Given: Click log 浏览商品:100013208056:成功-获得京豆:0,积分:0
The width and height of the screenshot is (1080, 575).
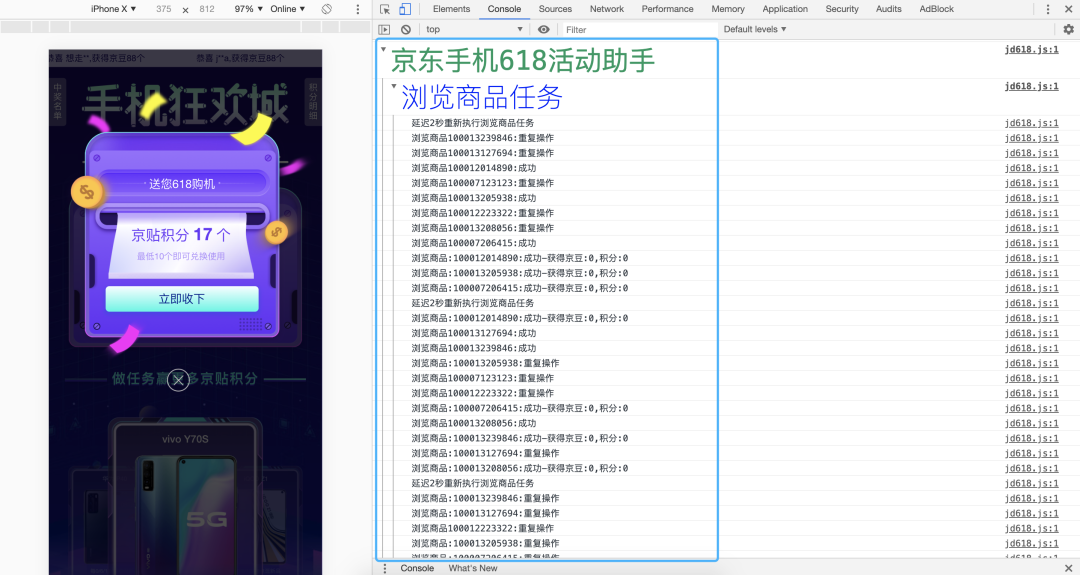Looking at the screenshot, I should (519, 468).
